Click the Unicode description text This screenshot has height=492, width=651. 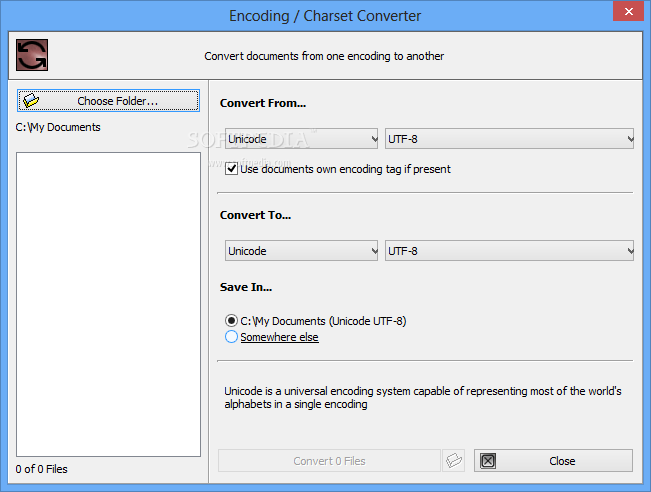pyautogui.click(x=423, y=397)
